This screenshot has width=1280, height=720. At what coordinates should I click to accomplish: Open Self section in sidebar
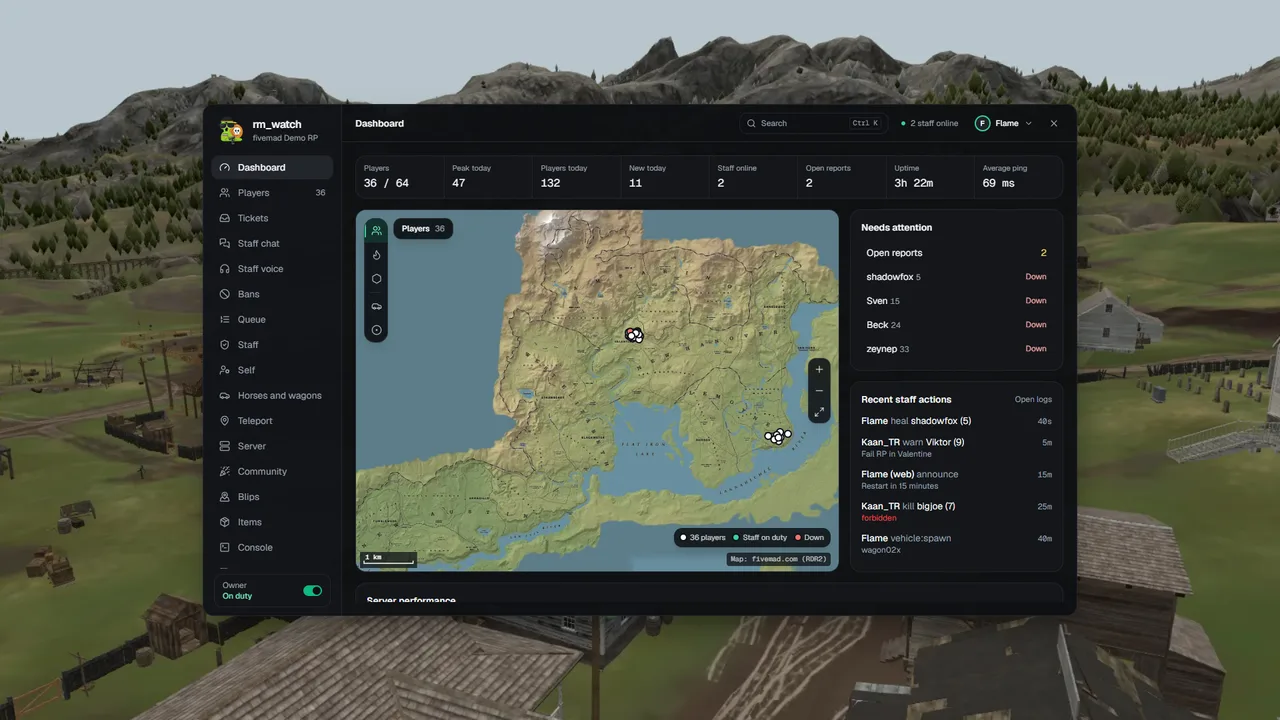click(x=273, y=370)
